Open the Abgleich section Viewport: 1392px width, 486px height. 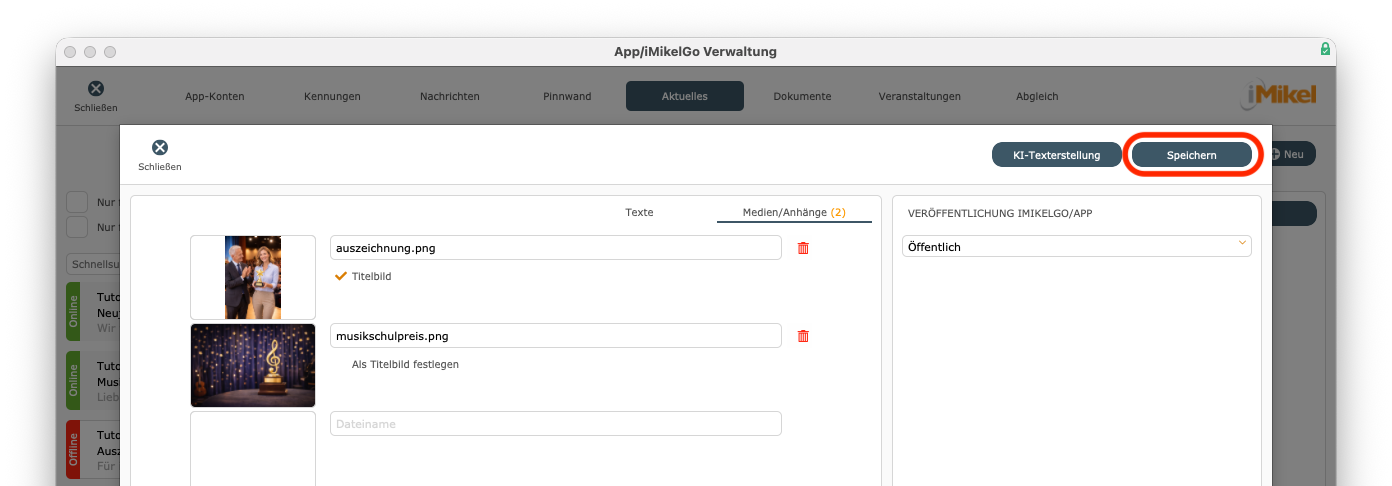tap(1036, 97)
